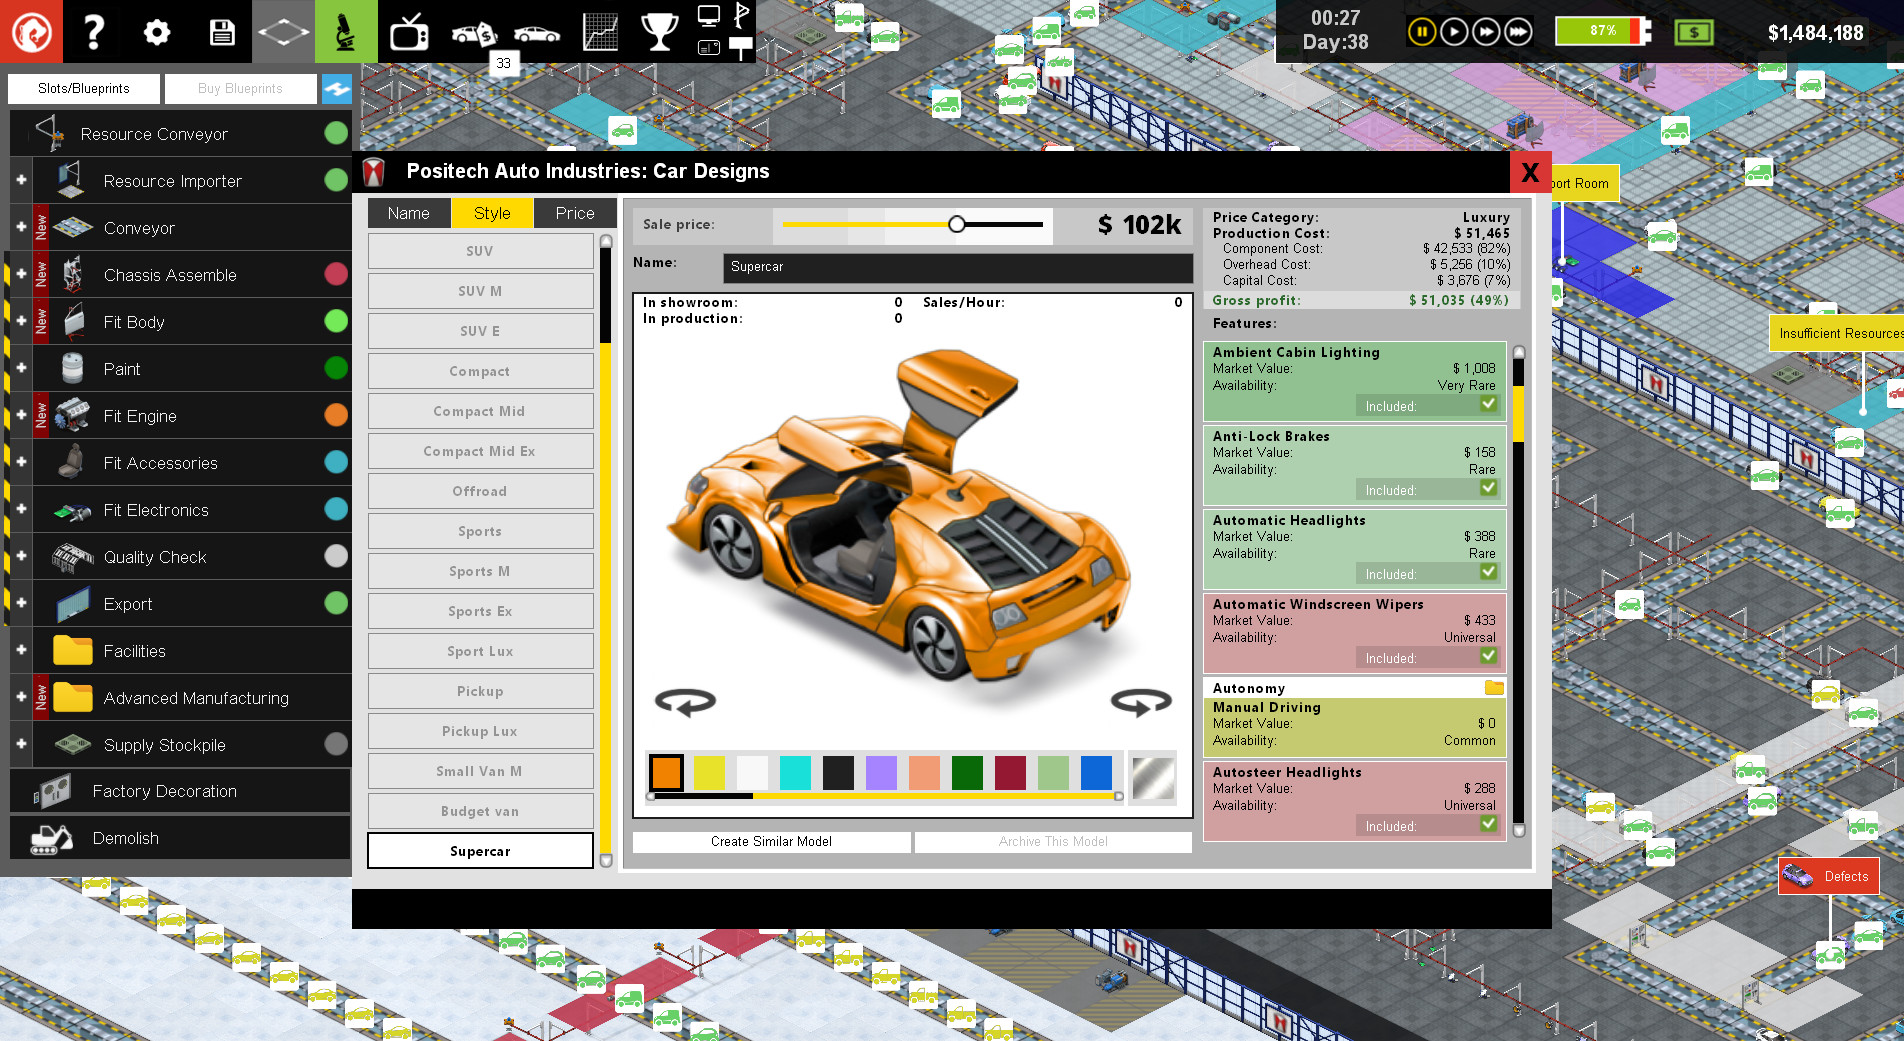This screenshot has width=1904, height=1041.
Task: Open the Car Sales price-tag icon
Action: [x=472, y=31]
